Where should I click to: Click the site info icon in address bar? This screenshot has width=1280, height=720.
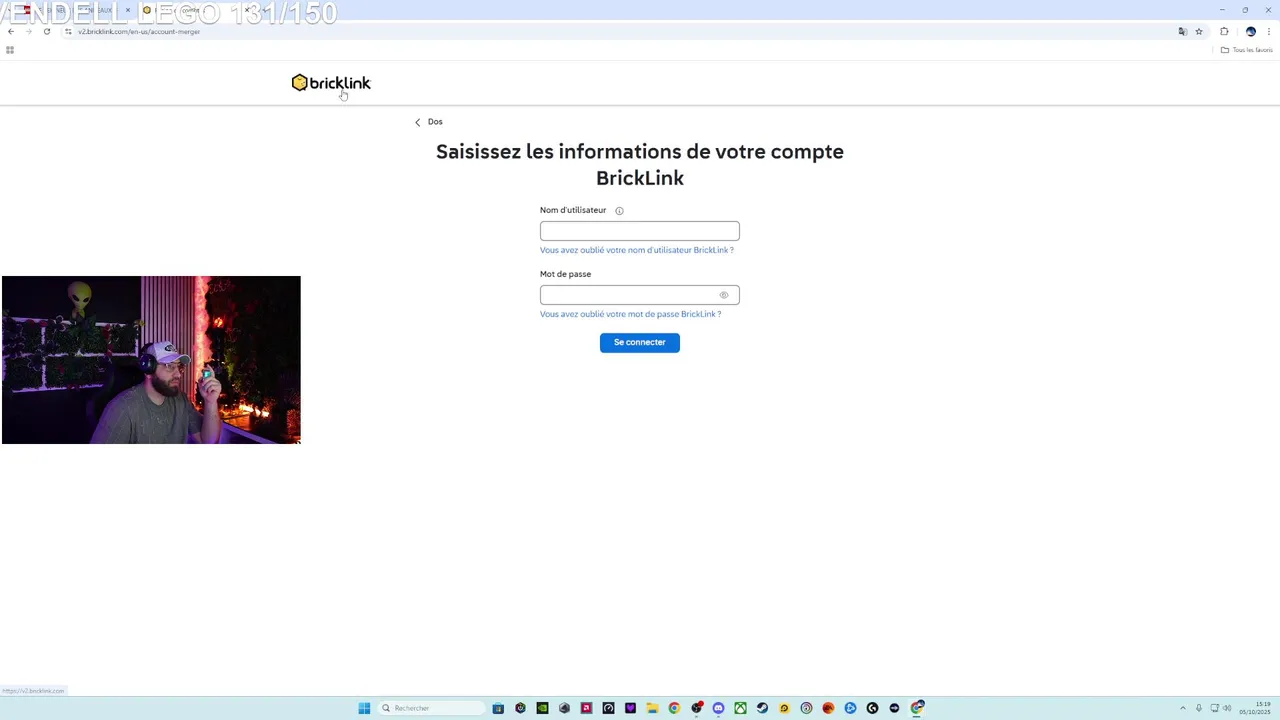coord(68,31)
